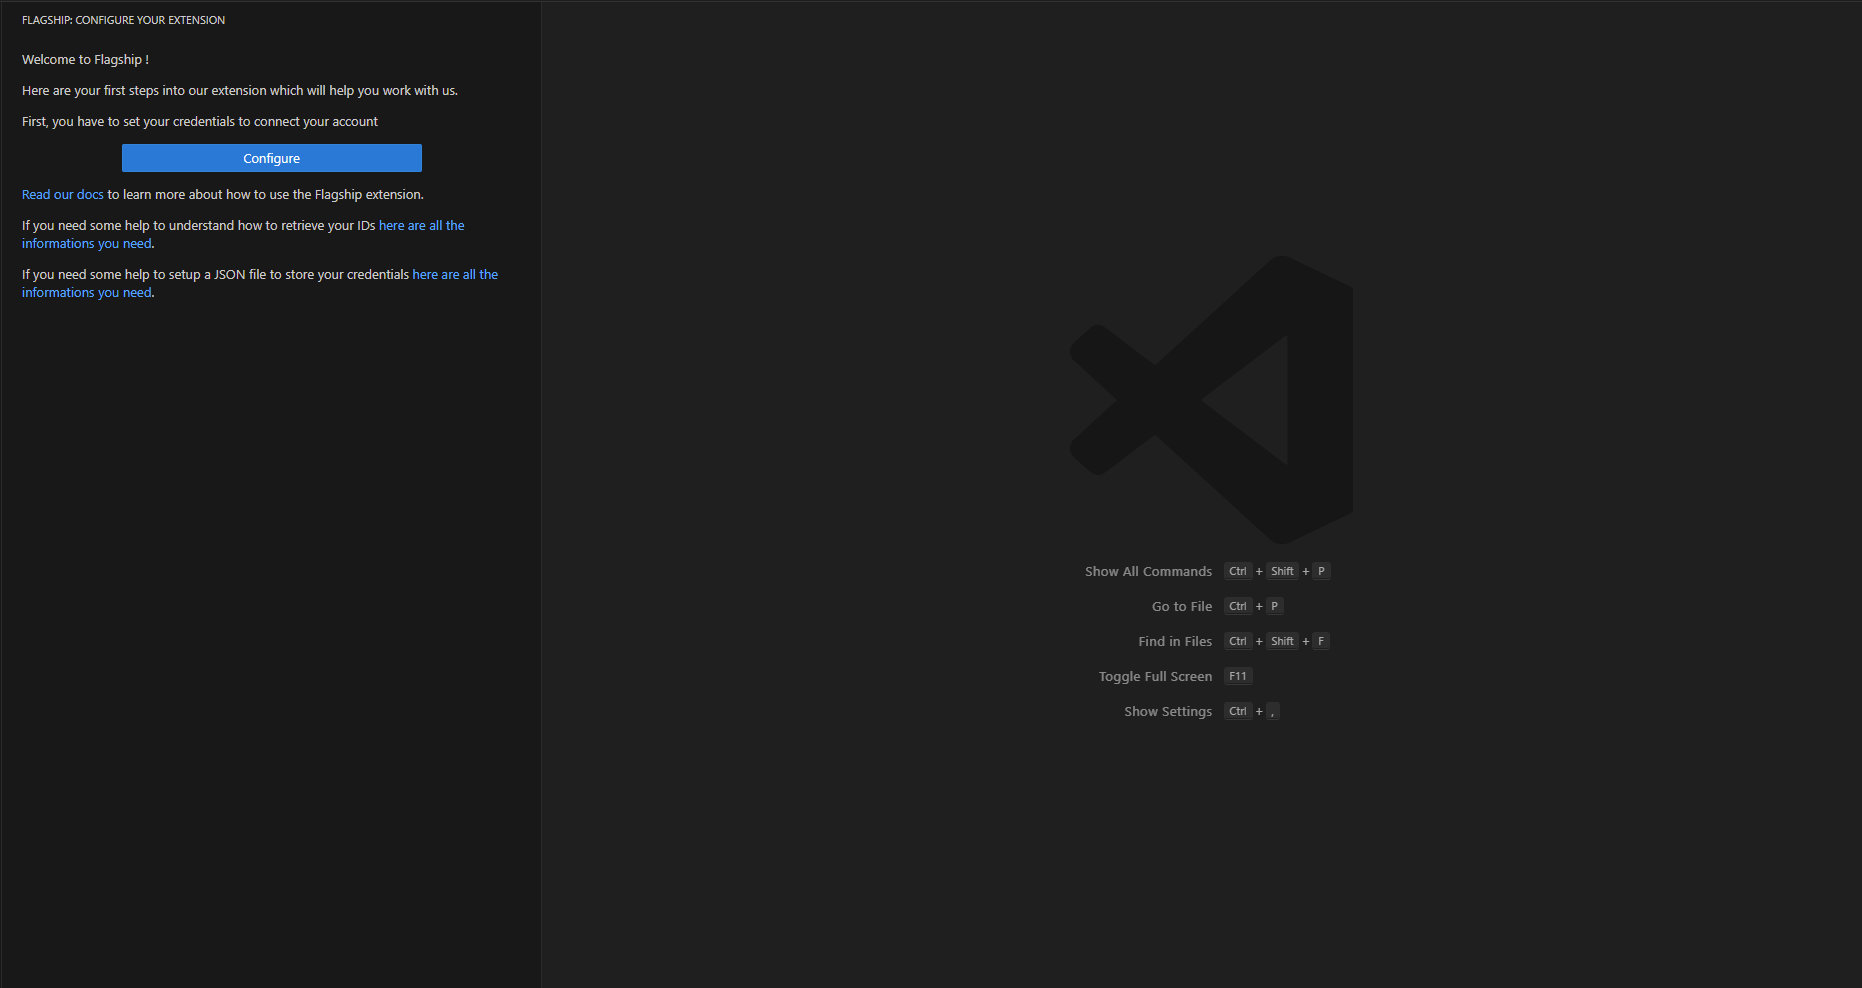Image resolution: width=1862 pixels, height=988 pixels.
Task: Click the "FLAGSHIP: CONFIGURE YOUR EXTENSION" panel title
Action: tap(124, 20)
